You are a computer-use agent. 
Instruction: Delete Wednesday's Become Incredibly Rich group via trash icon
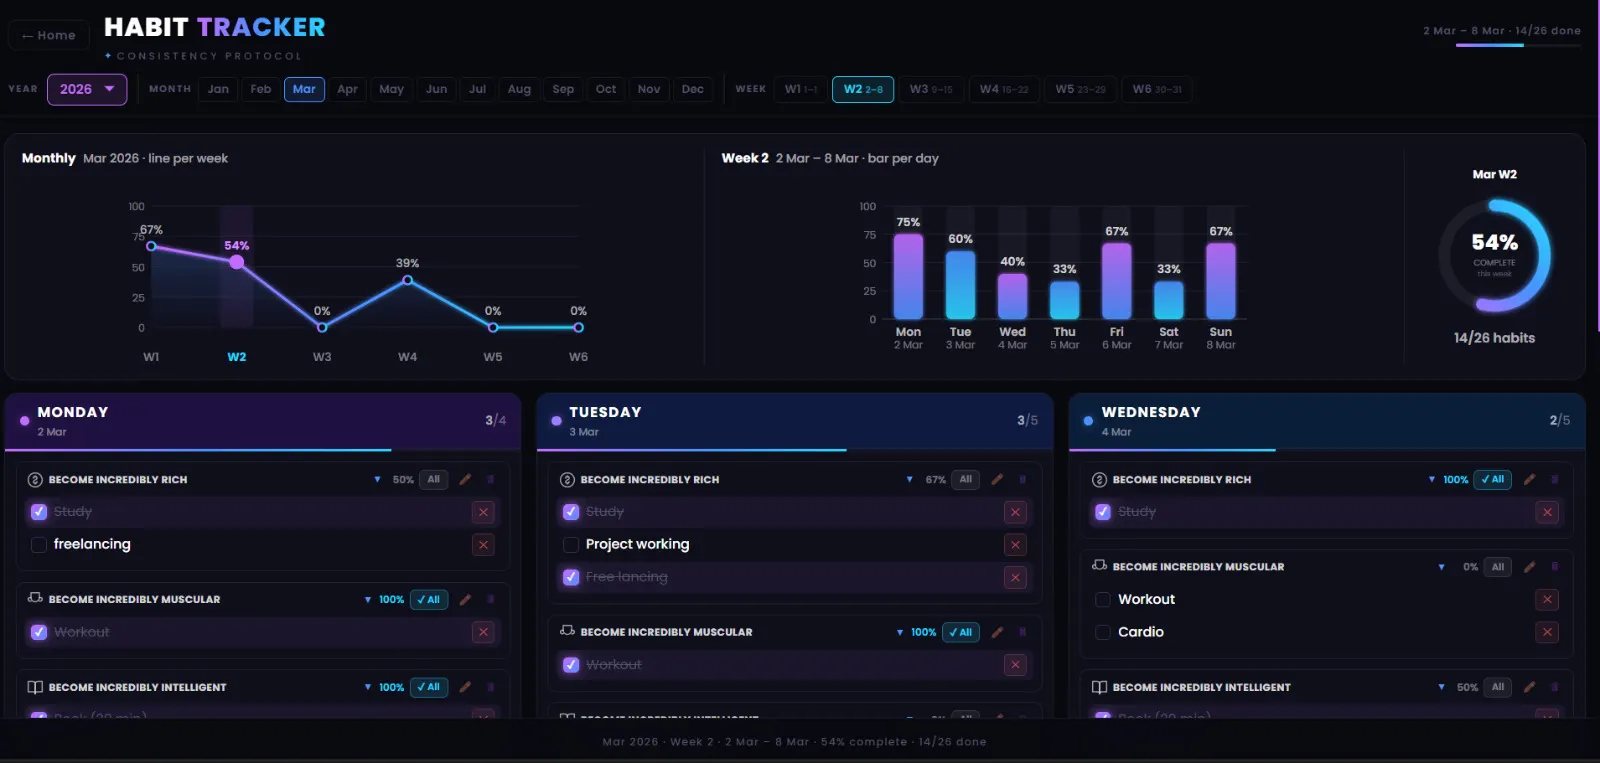[1554, 479]
